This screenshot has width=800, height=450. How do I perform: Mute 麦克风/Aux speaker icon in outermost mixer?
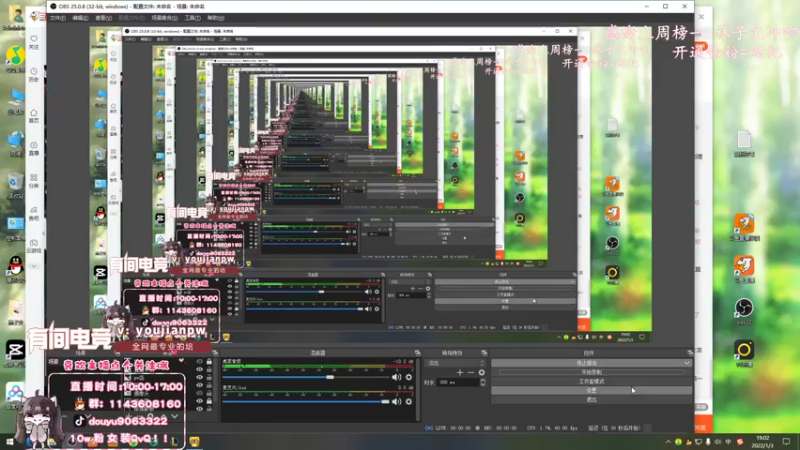click(396, 402)
